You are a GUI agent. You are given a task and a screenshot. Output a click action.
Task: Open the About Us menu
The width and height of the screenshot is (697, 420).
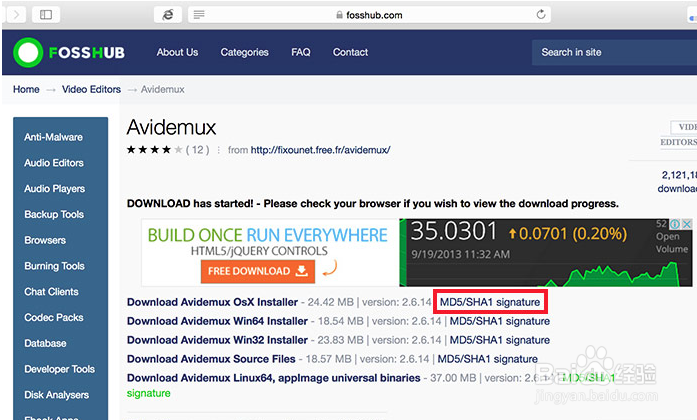pyautogui.click(x=177, y=52)
